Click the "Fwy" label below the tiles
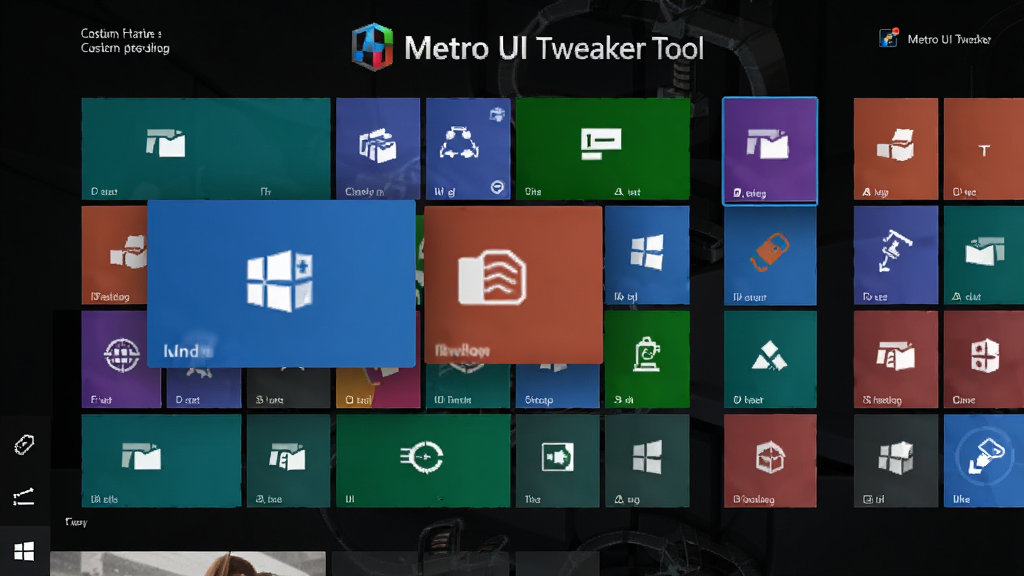This screenshot has width=1024, height=576. point(76,522)
